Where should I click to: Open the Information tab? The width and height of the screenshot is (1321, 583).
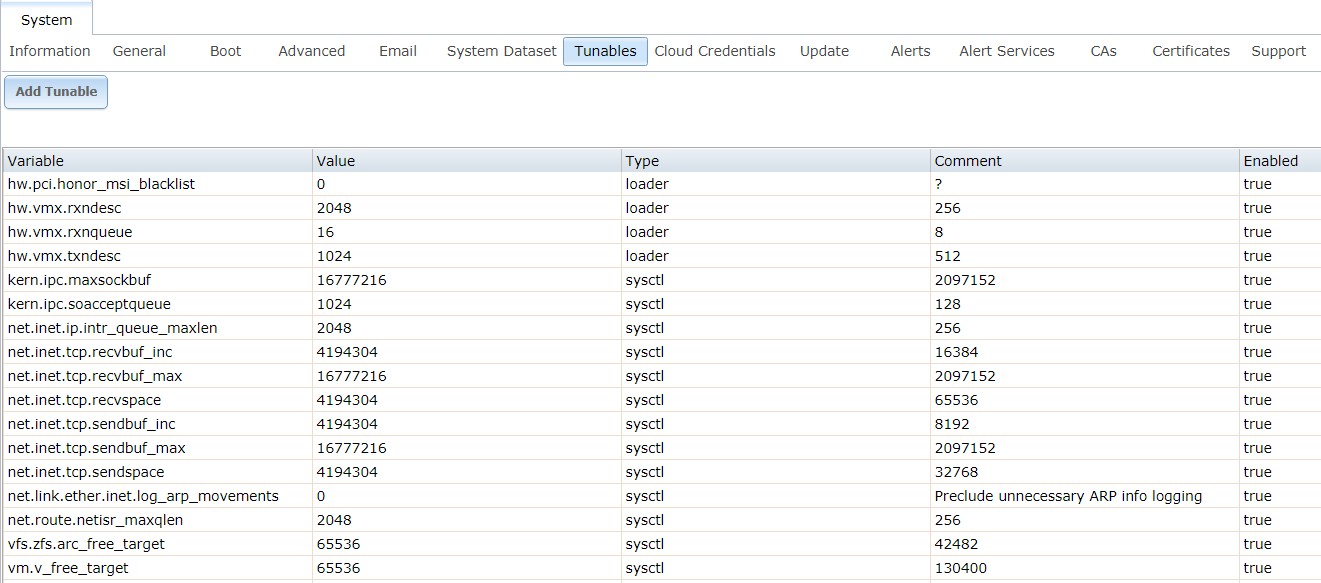coord(50,51)
